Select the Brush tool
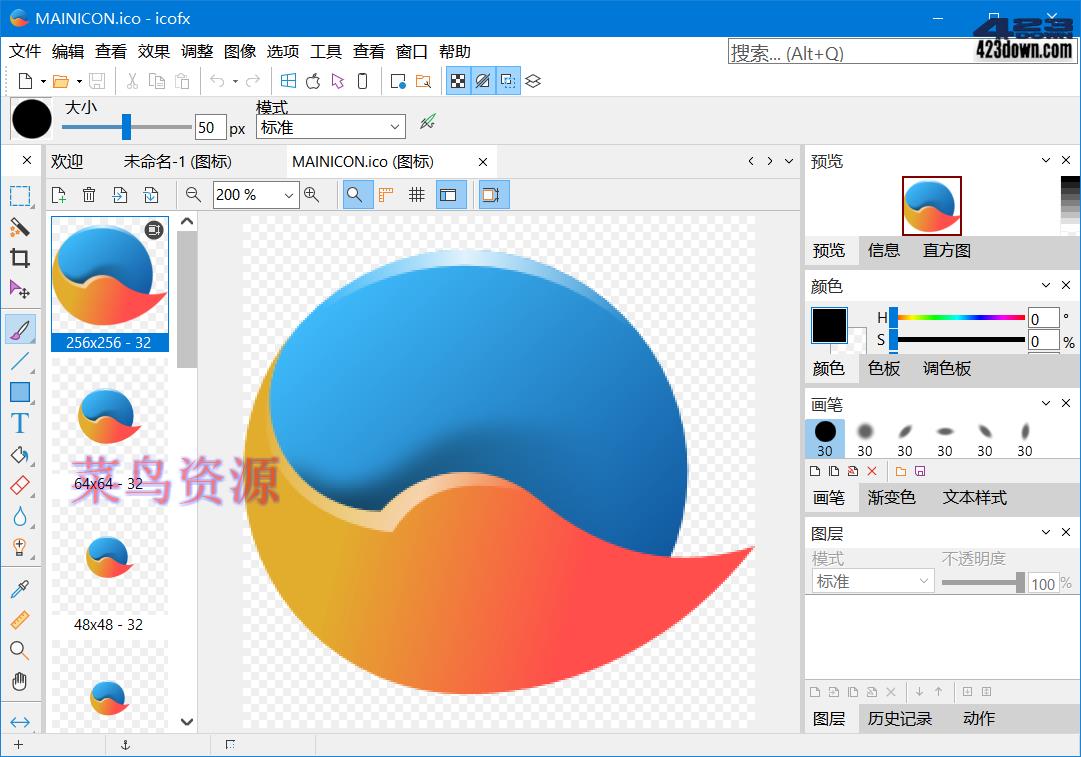The width and height of the screenshot is (1081, 757). (20, 328)
